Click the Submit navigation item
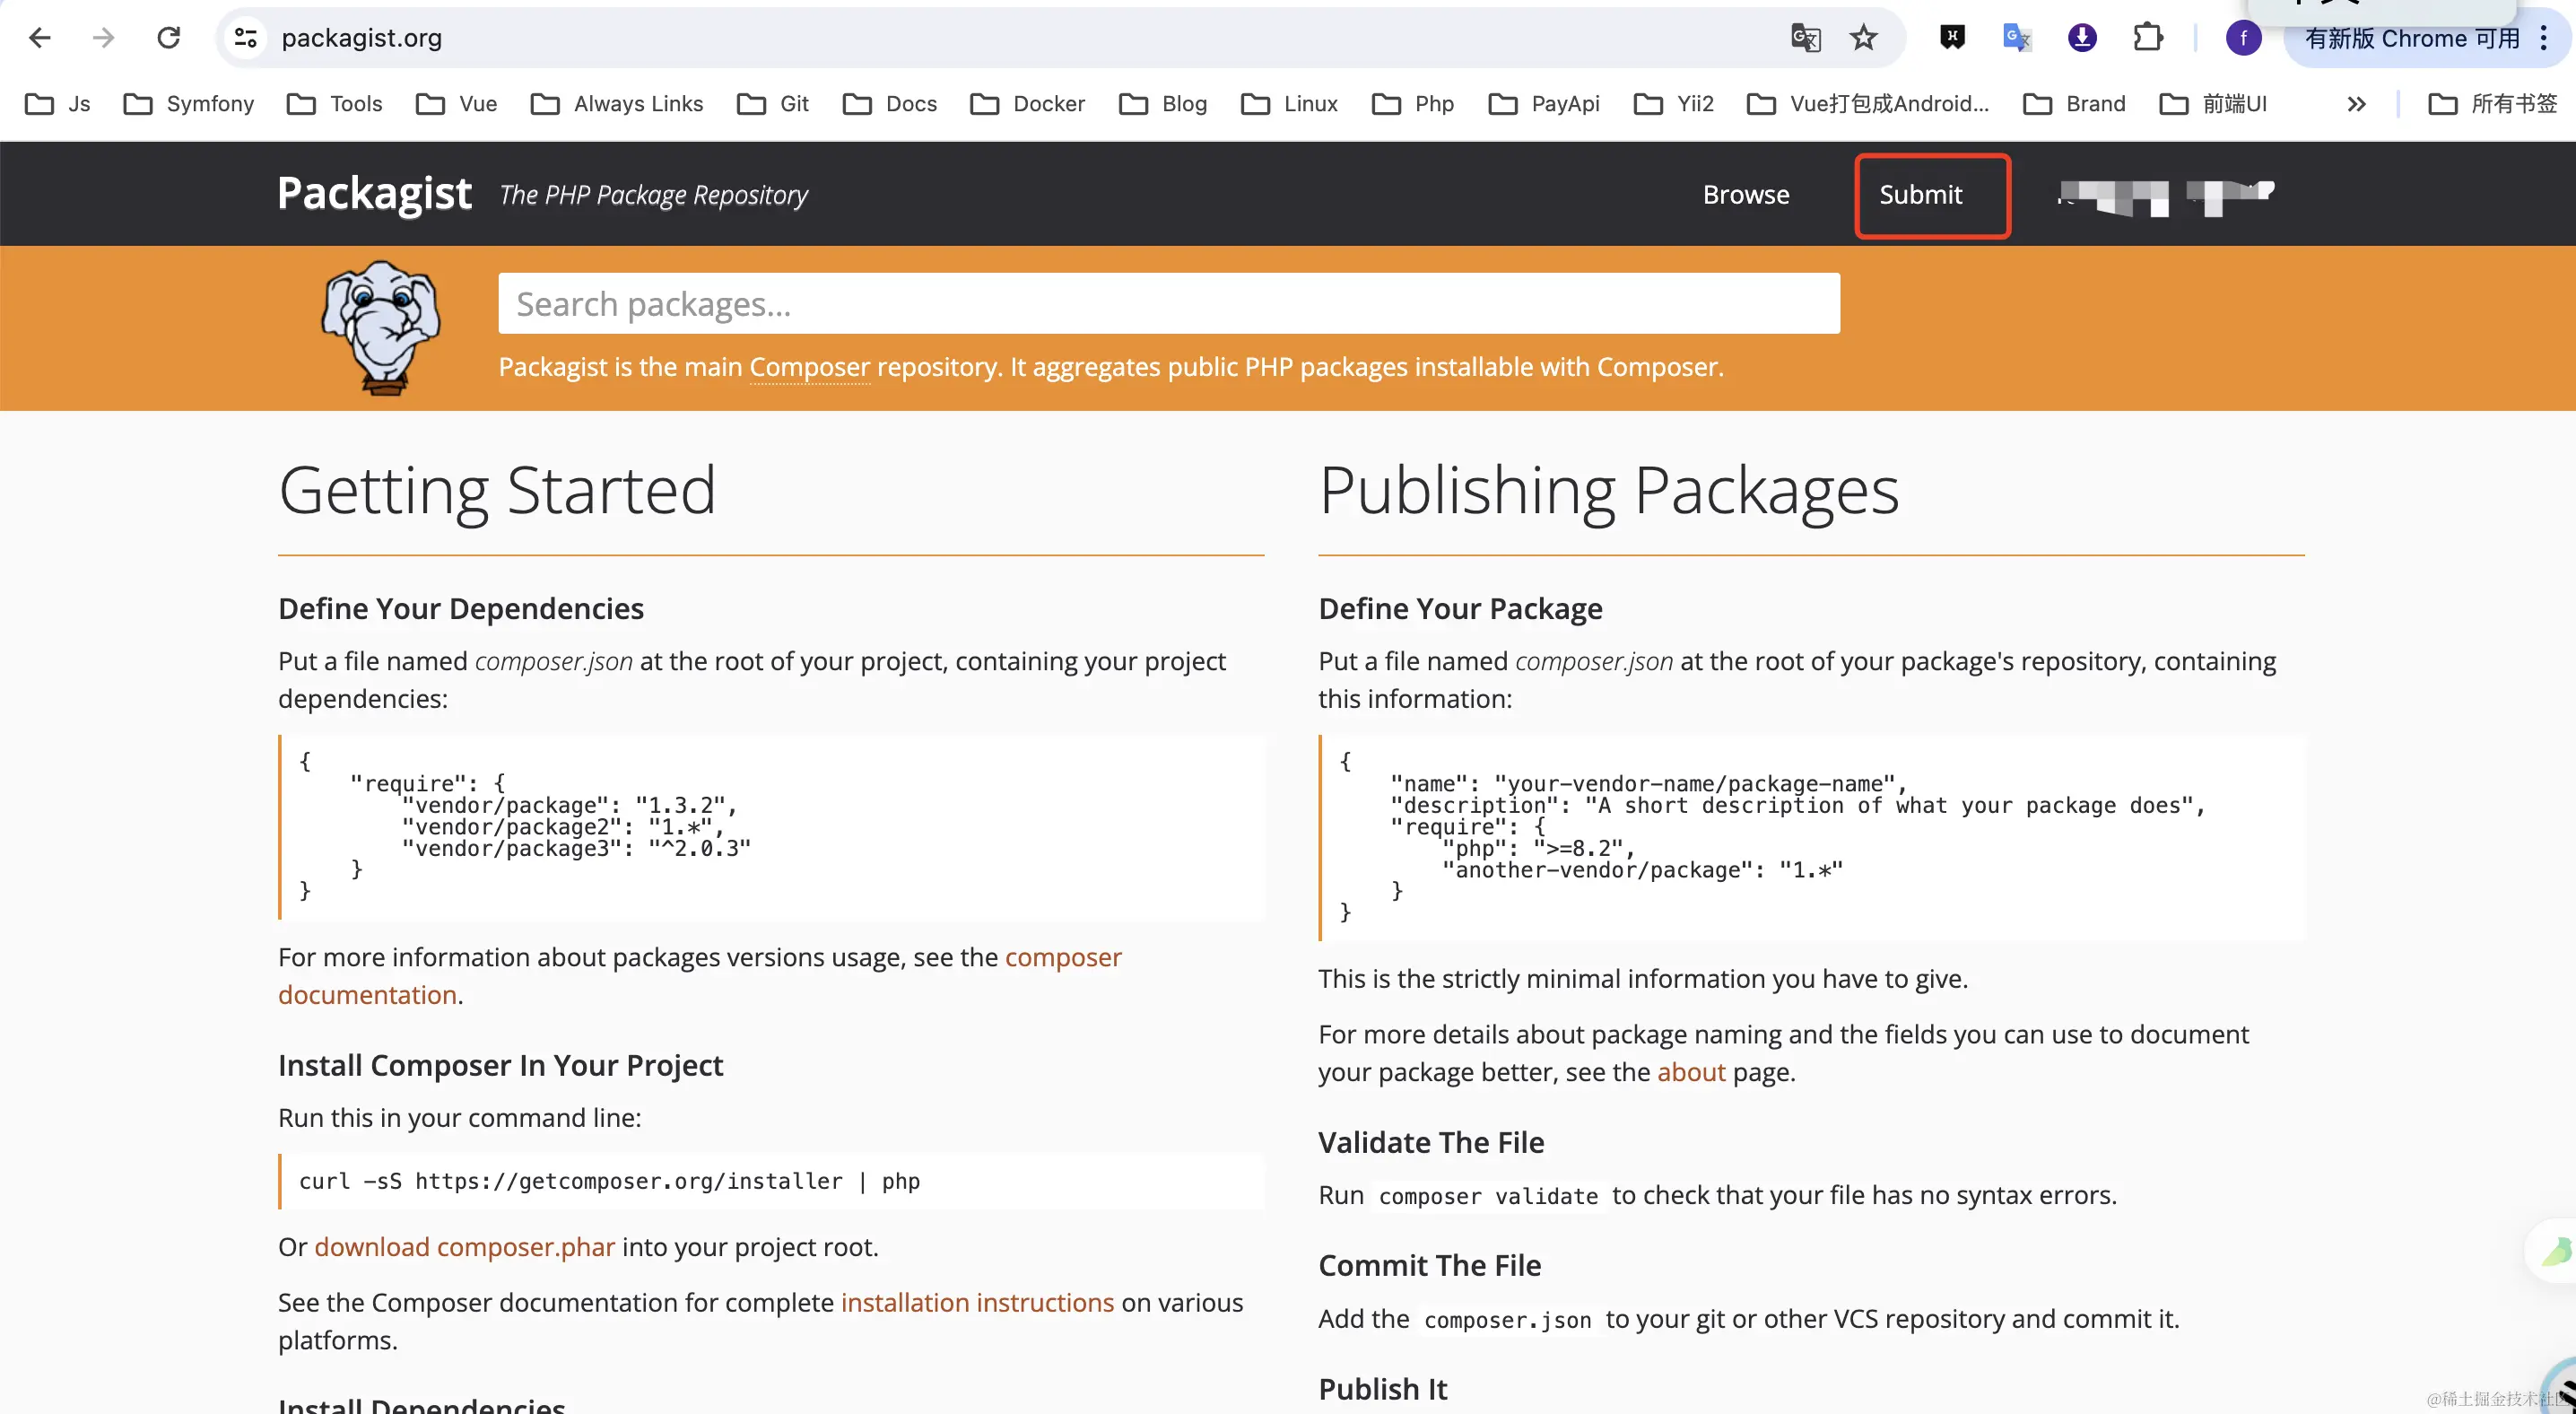 click(1920, 194)
